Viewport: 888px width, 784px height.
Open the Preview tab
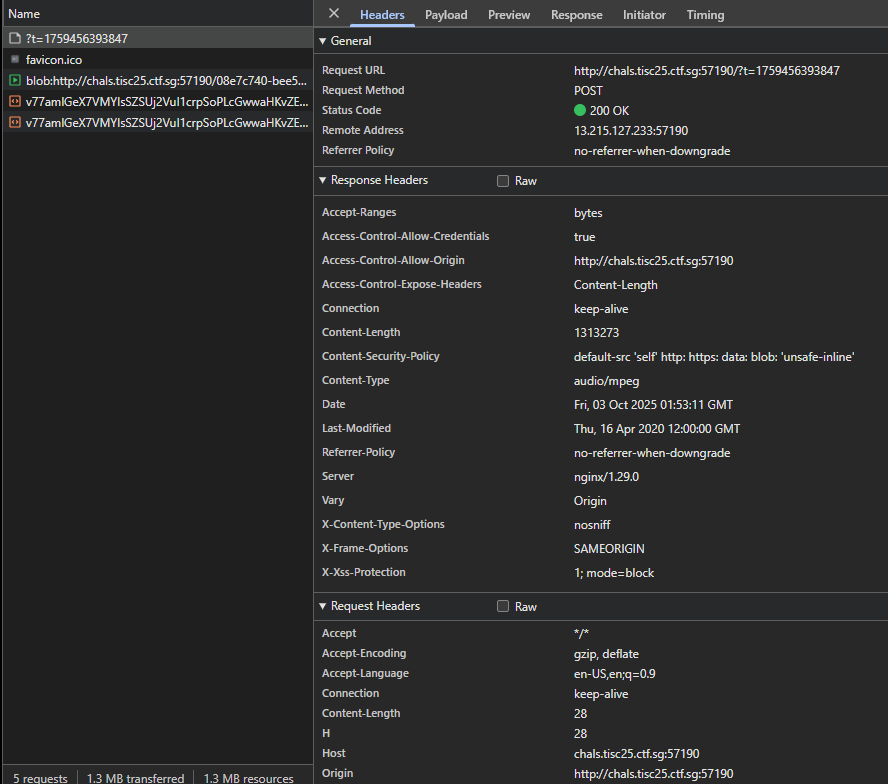(509, 15)
